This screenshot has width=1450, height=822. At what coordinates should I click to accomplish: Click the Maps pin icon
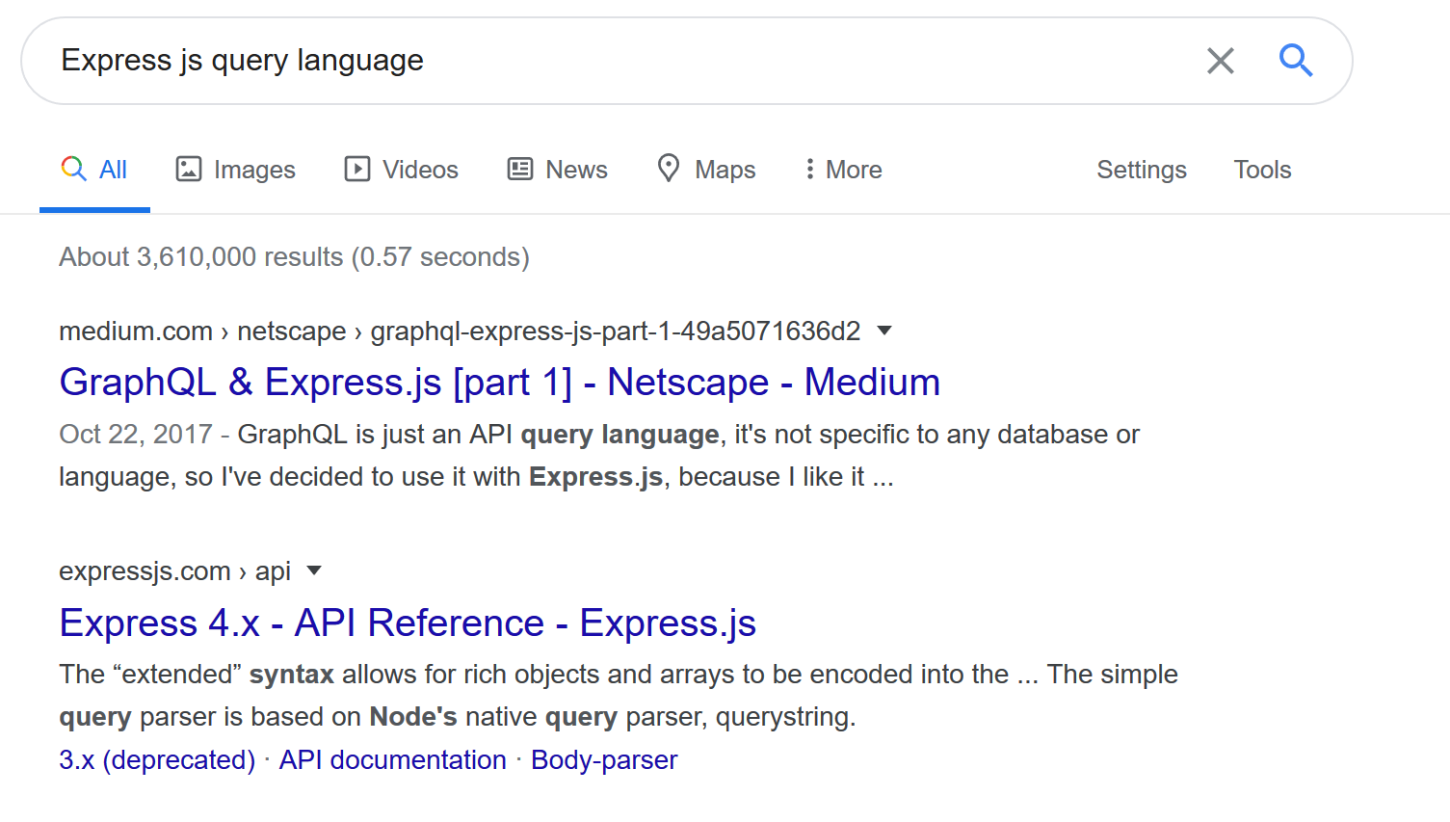pyautogui.click(x=668, y=168)
